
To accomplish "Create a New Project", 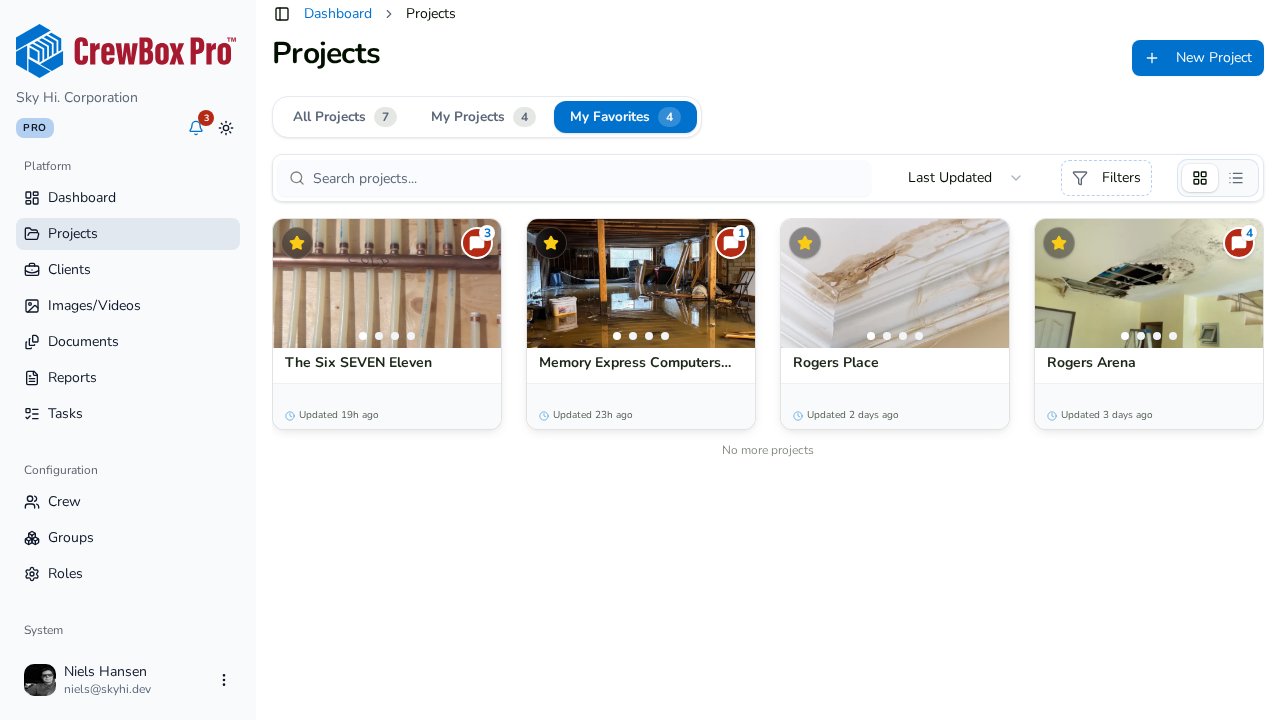I will click(1198, 58).
